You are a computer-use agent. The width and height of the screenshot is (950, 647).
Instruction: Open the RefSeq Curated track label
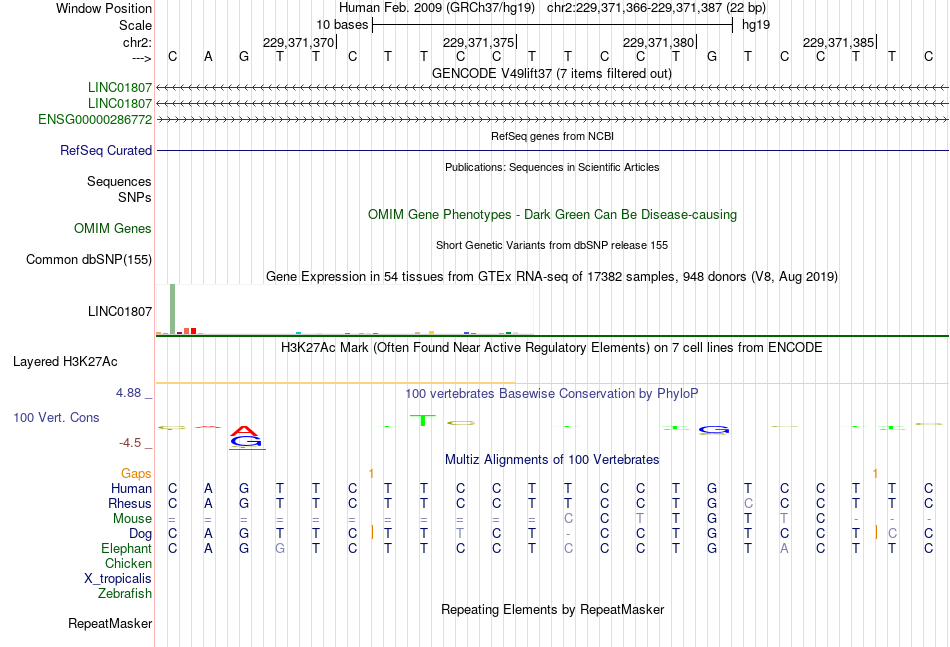pos(106,150)
